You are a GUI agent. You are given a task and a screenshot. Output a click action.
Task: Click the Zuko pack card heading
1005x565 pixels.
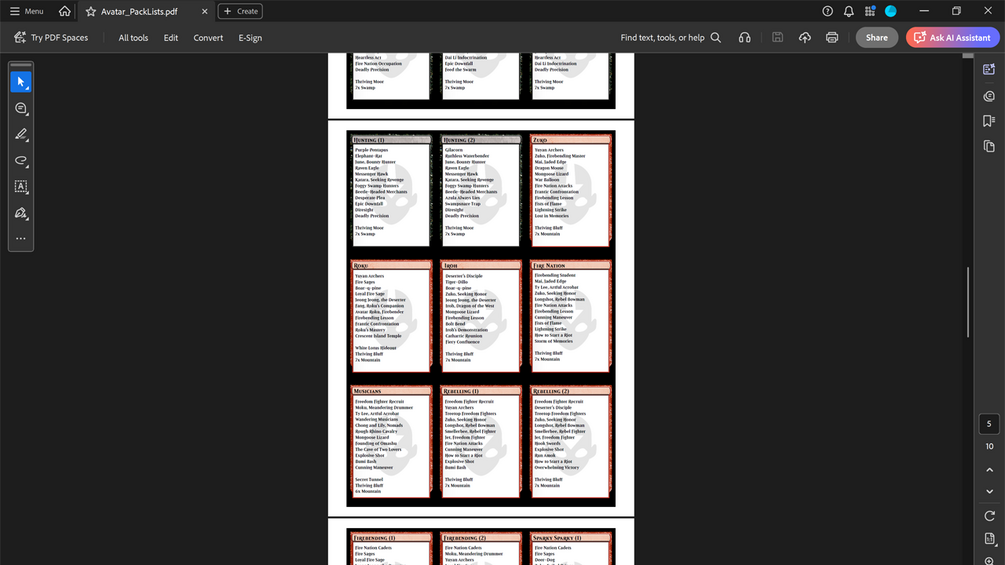coord(540,140)
